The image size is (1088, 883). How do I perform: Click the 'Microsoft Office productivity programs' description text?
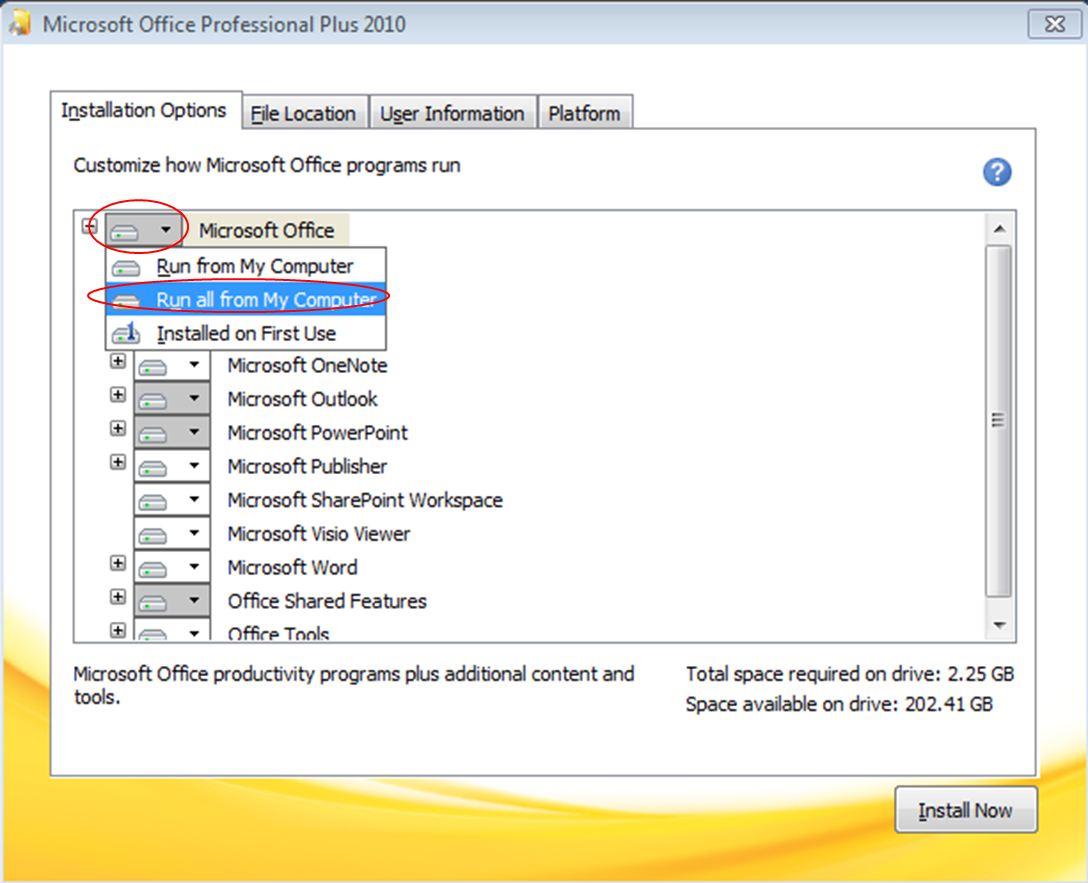354,685
